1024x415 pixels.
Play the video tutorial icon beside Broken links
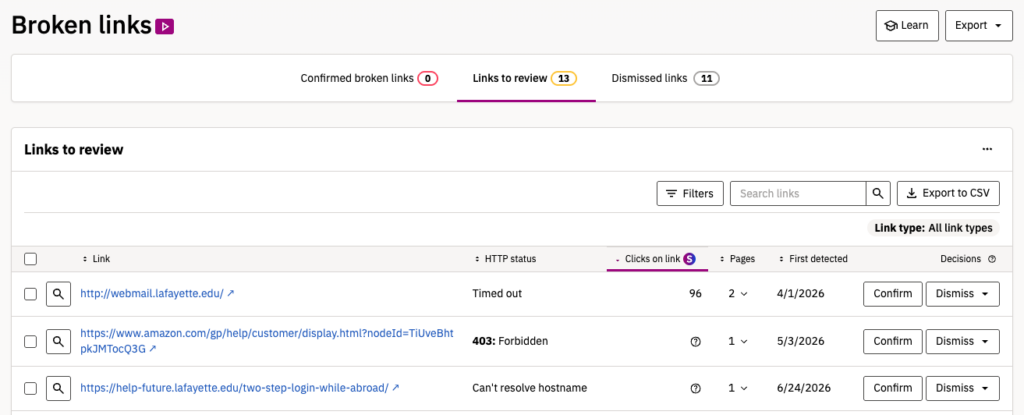pyautogui.click(x=165, y=26)
